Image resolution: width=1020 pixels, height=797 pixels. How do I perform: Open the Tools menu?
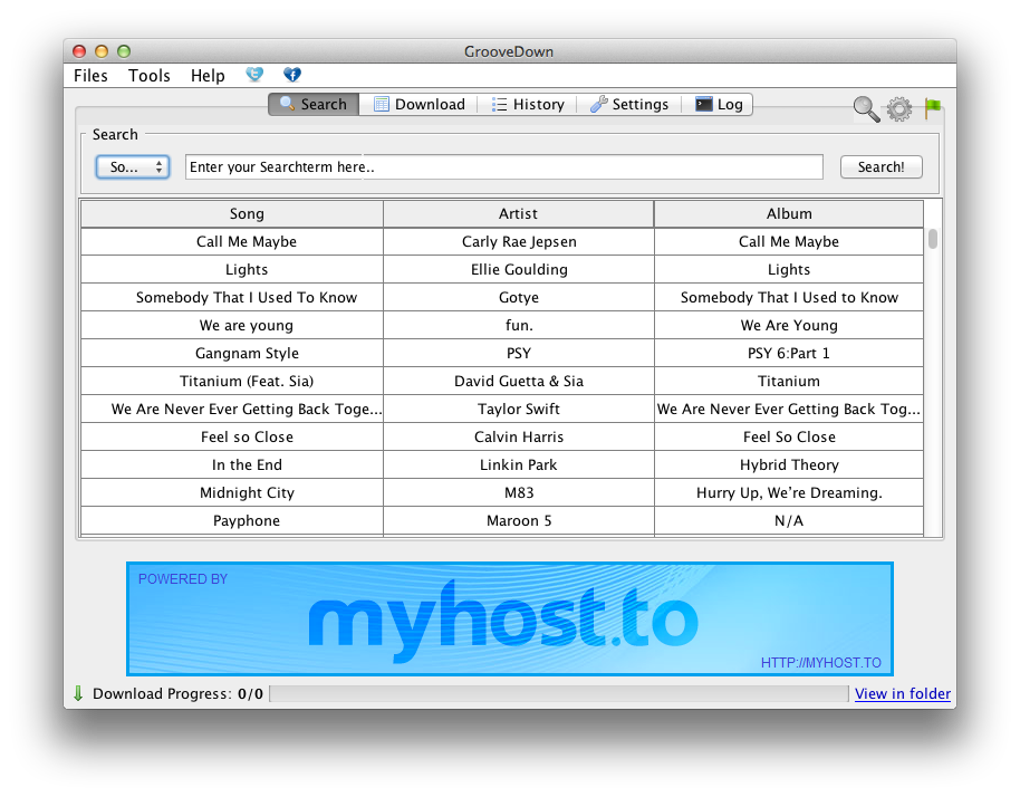(x=149, y=75)
